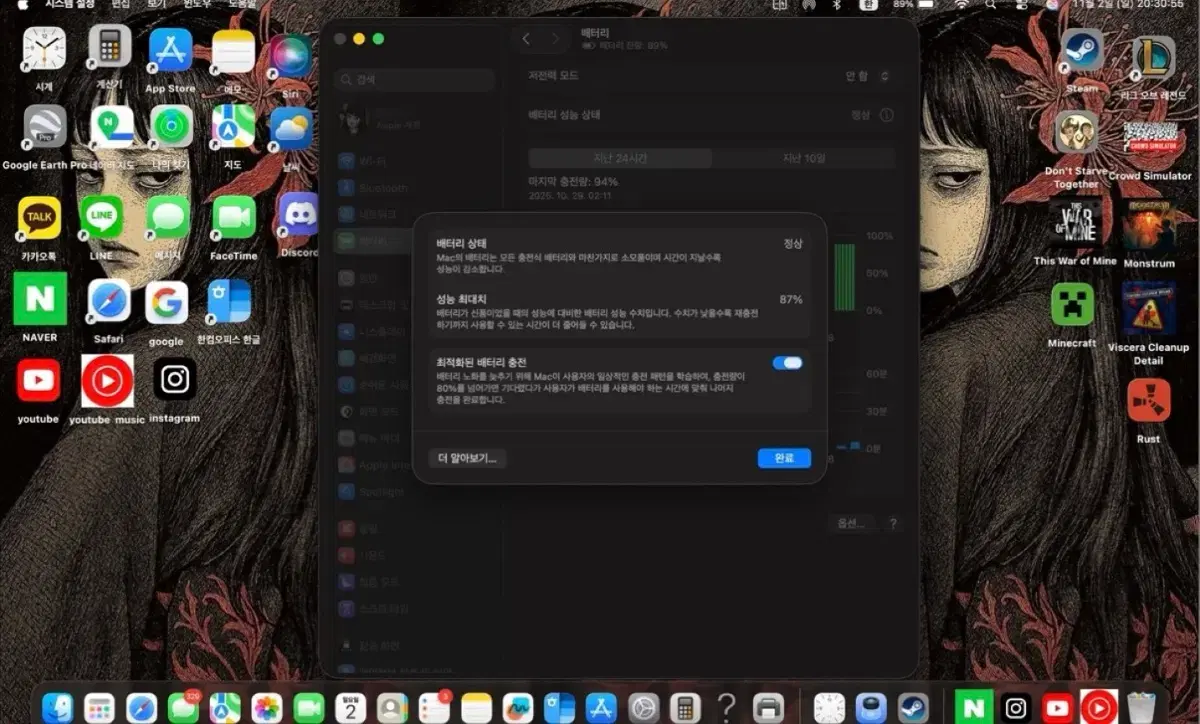Open the 더 알아보기... link button

click(468, 458)
